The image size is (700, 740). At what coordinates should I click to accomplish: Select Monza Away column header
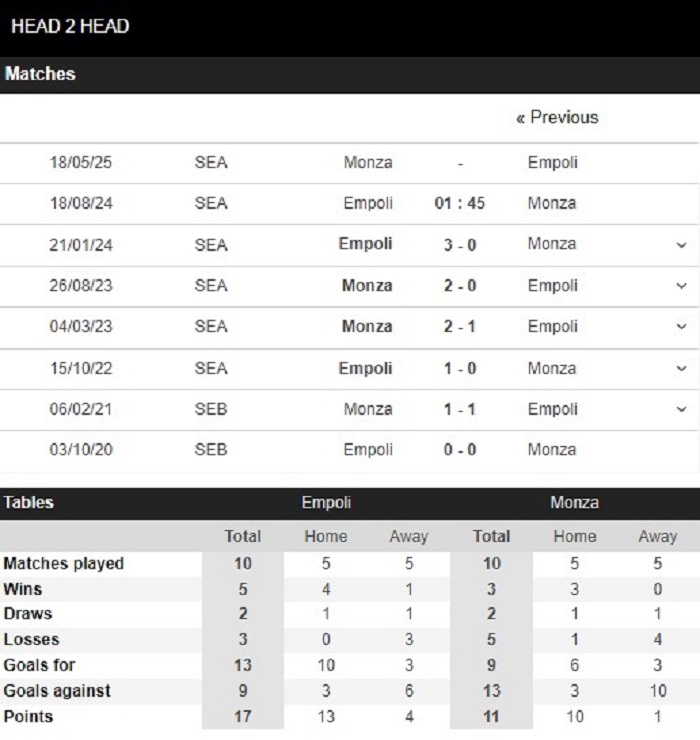(658, 537)
